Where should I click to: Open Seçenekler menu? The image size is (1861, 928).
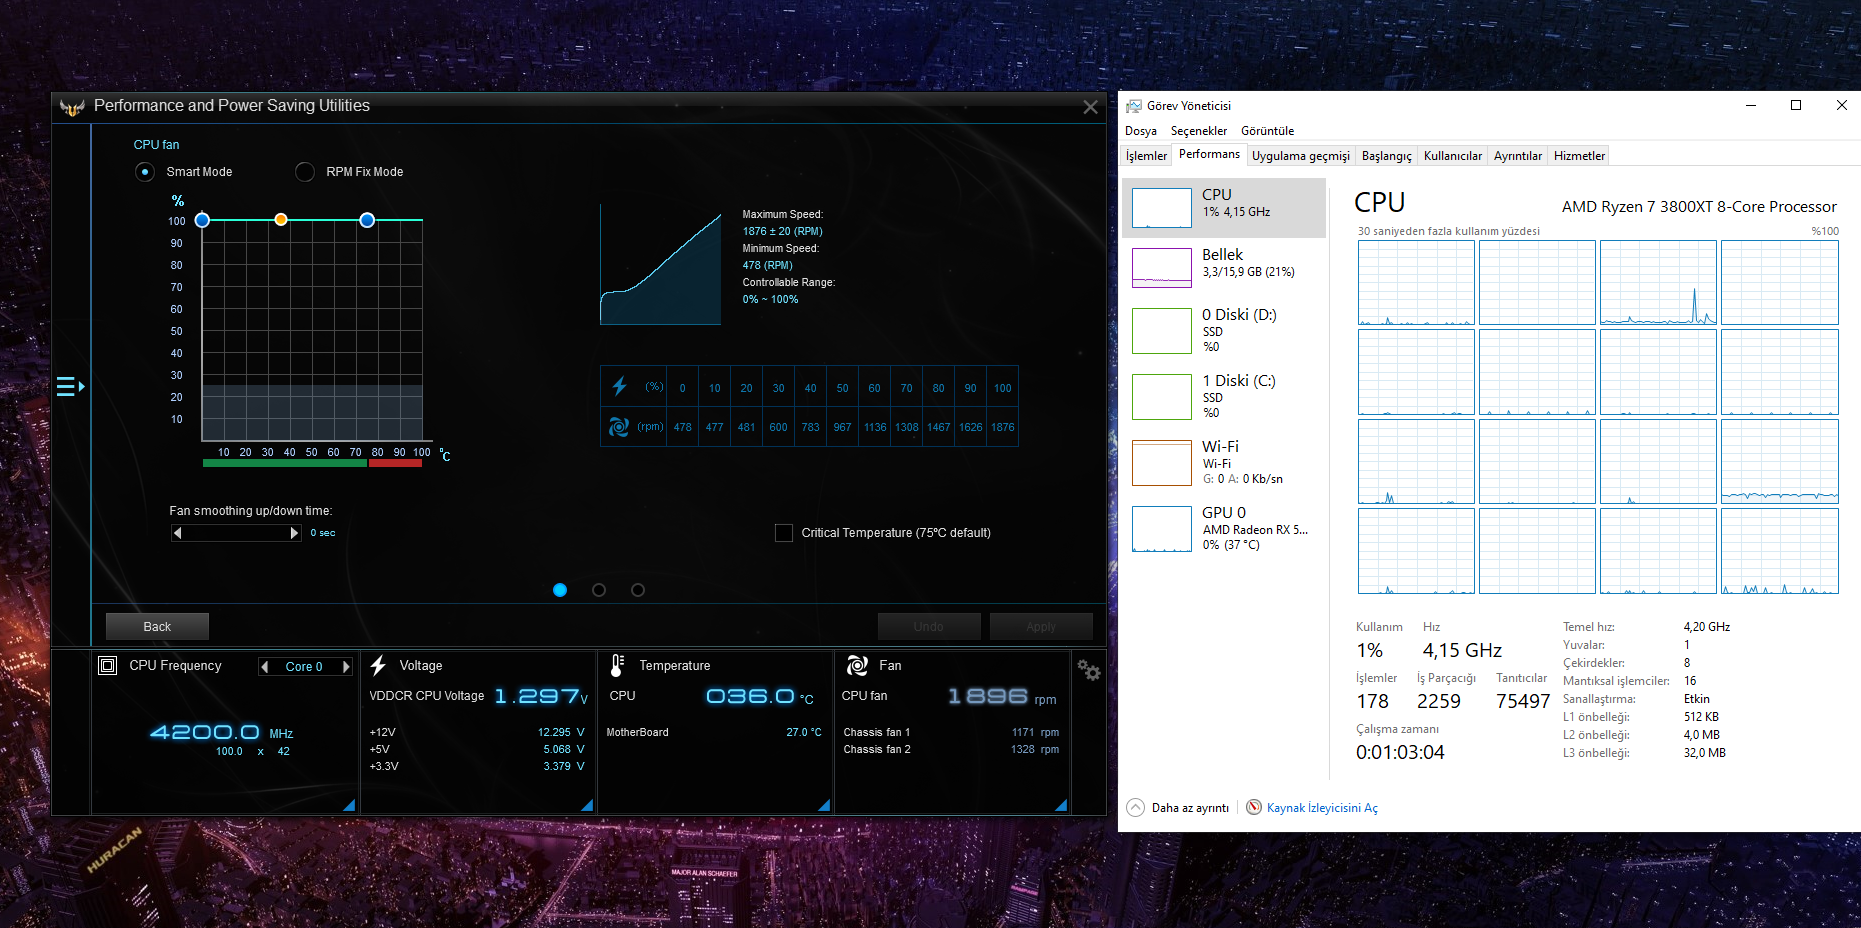(x=1199, y=131)
